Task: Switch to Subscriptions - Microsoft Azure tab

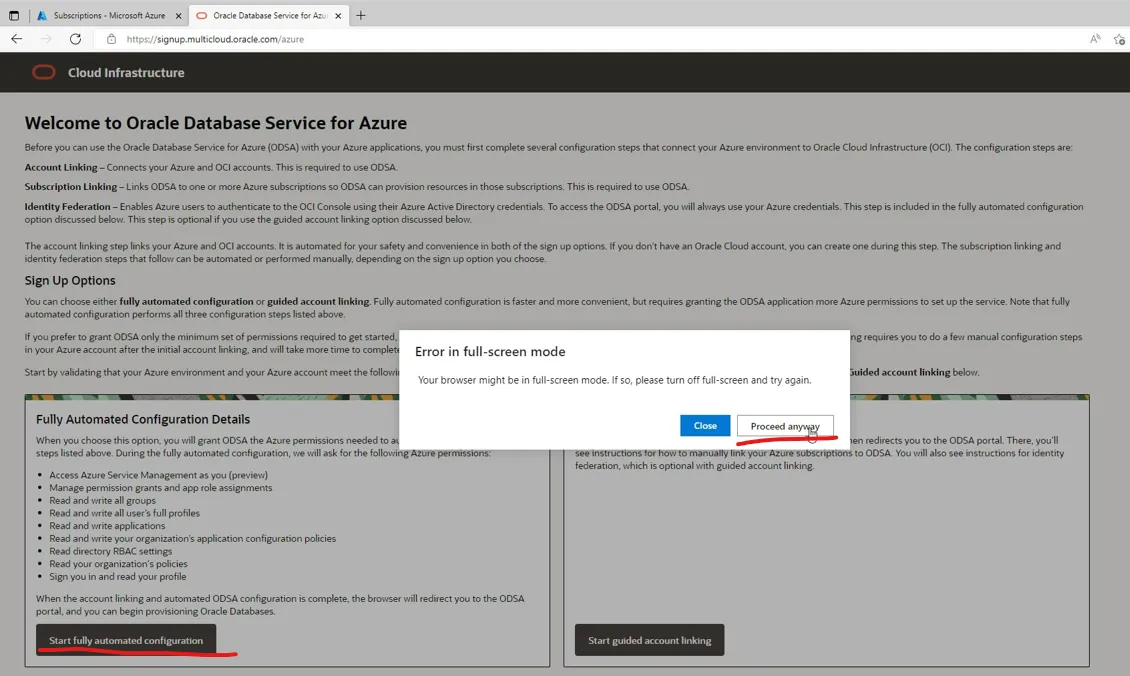Action: pos(108,15)
